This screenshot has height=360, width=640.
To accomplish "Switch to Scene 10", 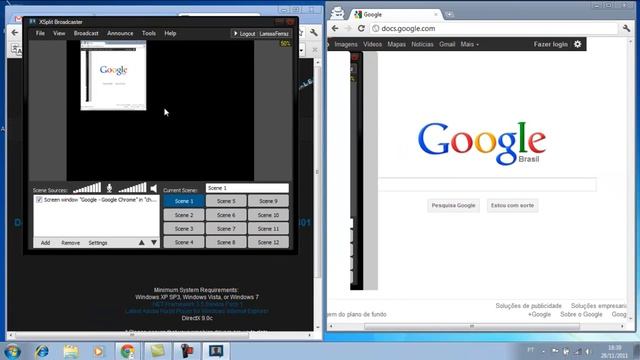I will click(x=268, y=215).
